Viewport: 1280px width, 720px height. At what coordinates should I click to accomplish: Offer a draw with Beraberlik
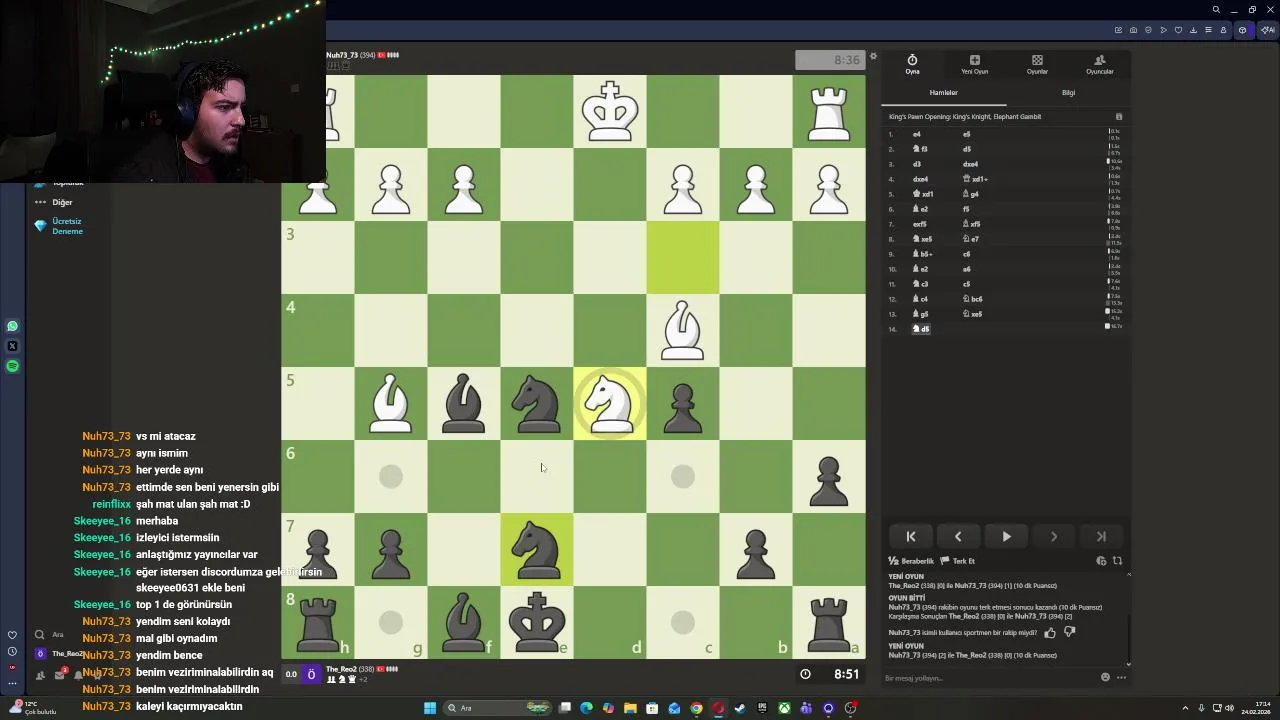click(x=911, y=561)
